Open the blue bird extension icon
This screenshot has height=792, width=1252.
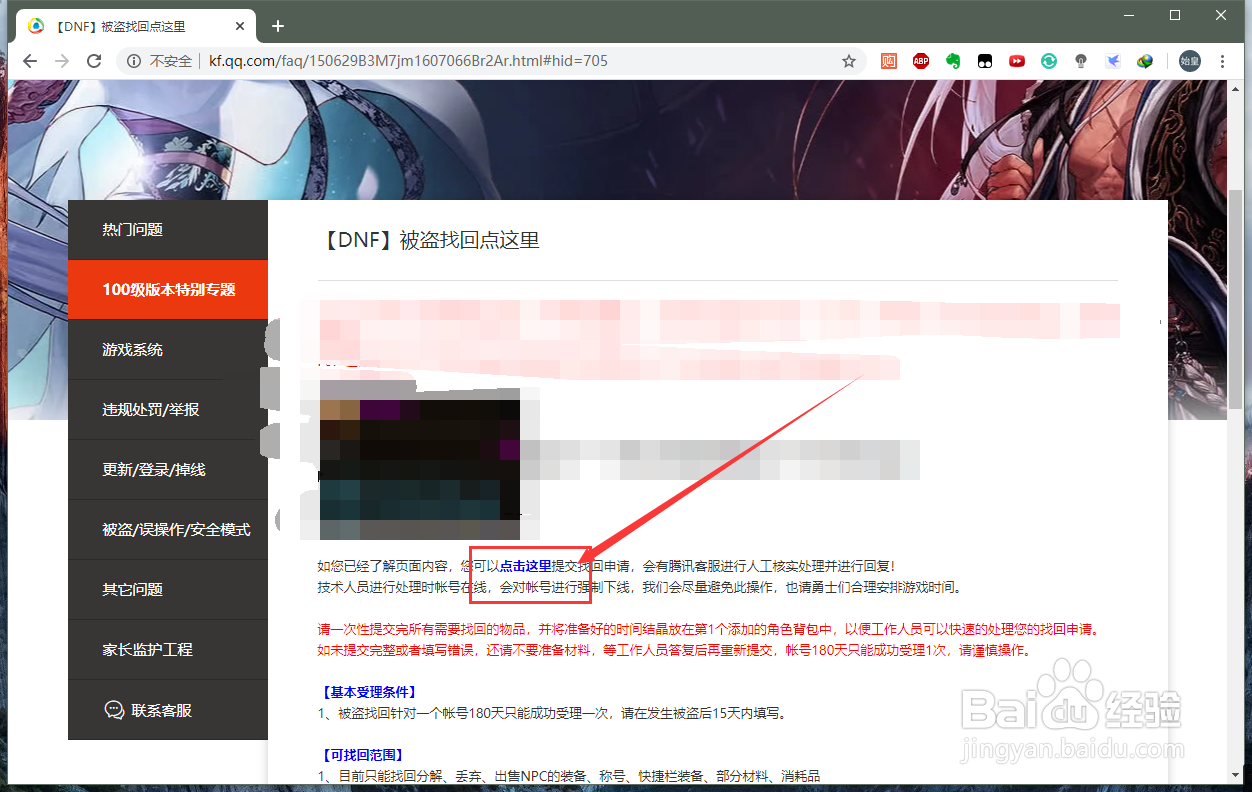(x=1113, y=61)
